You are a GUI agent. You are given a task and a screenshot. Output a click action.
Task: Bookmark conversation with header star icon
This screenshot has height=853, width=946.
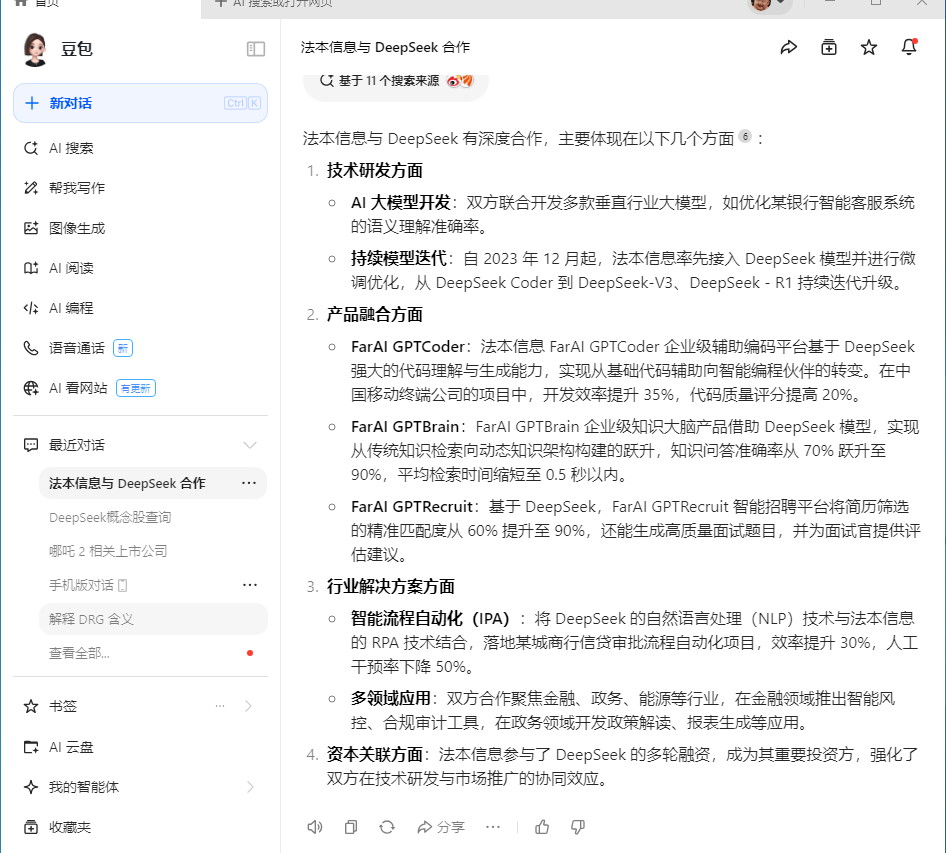[869, 47]
